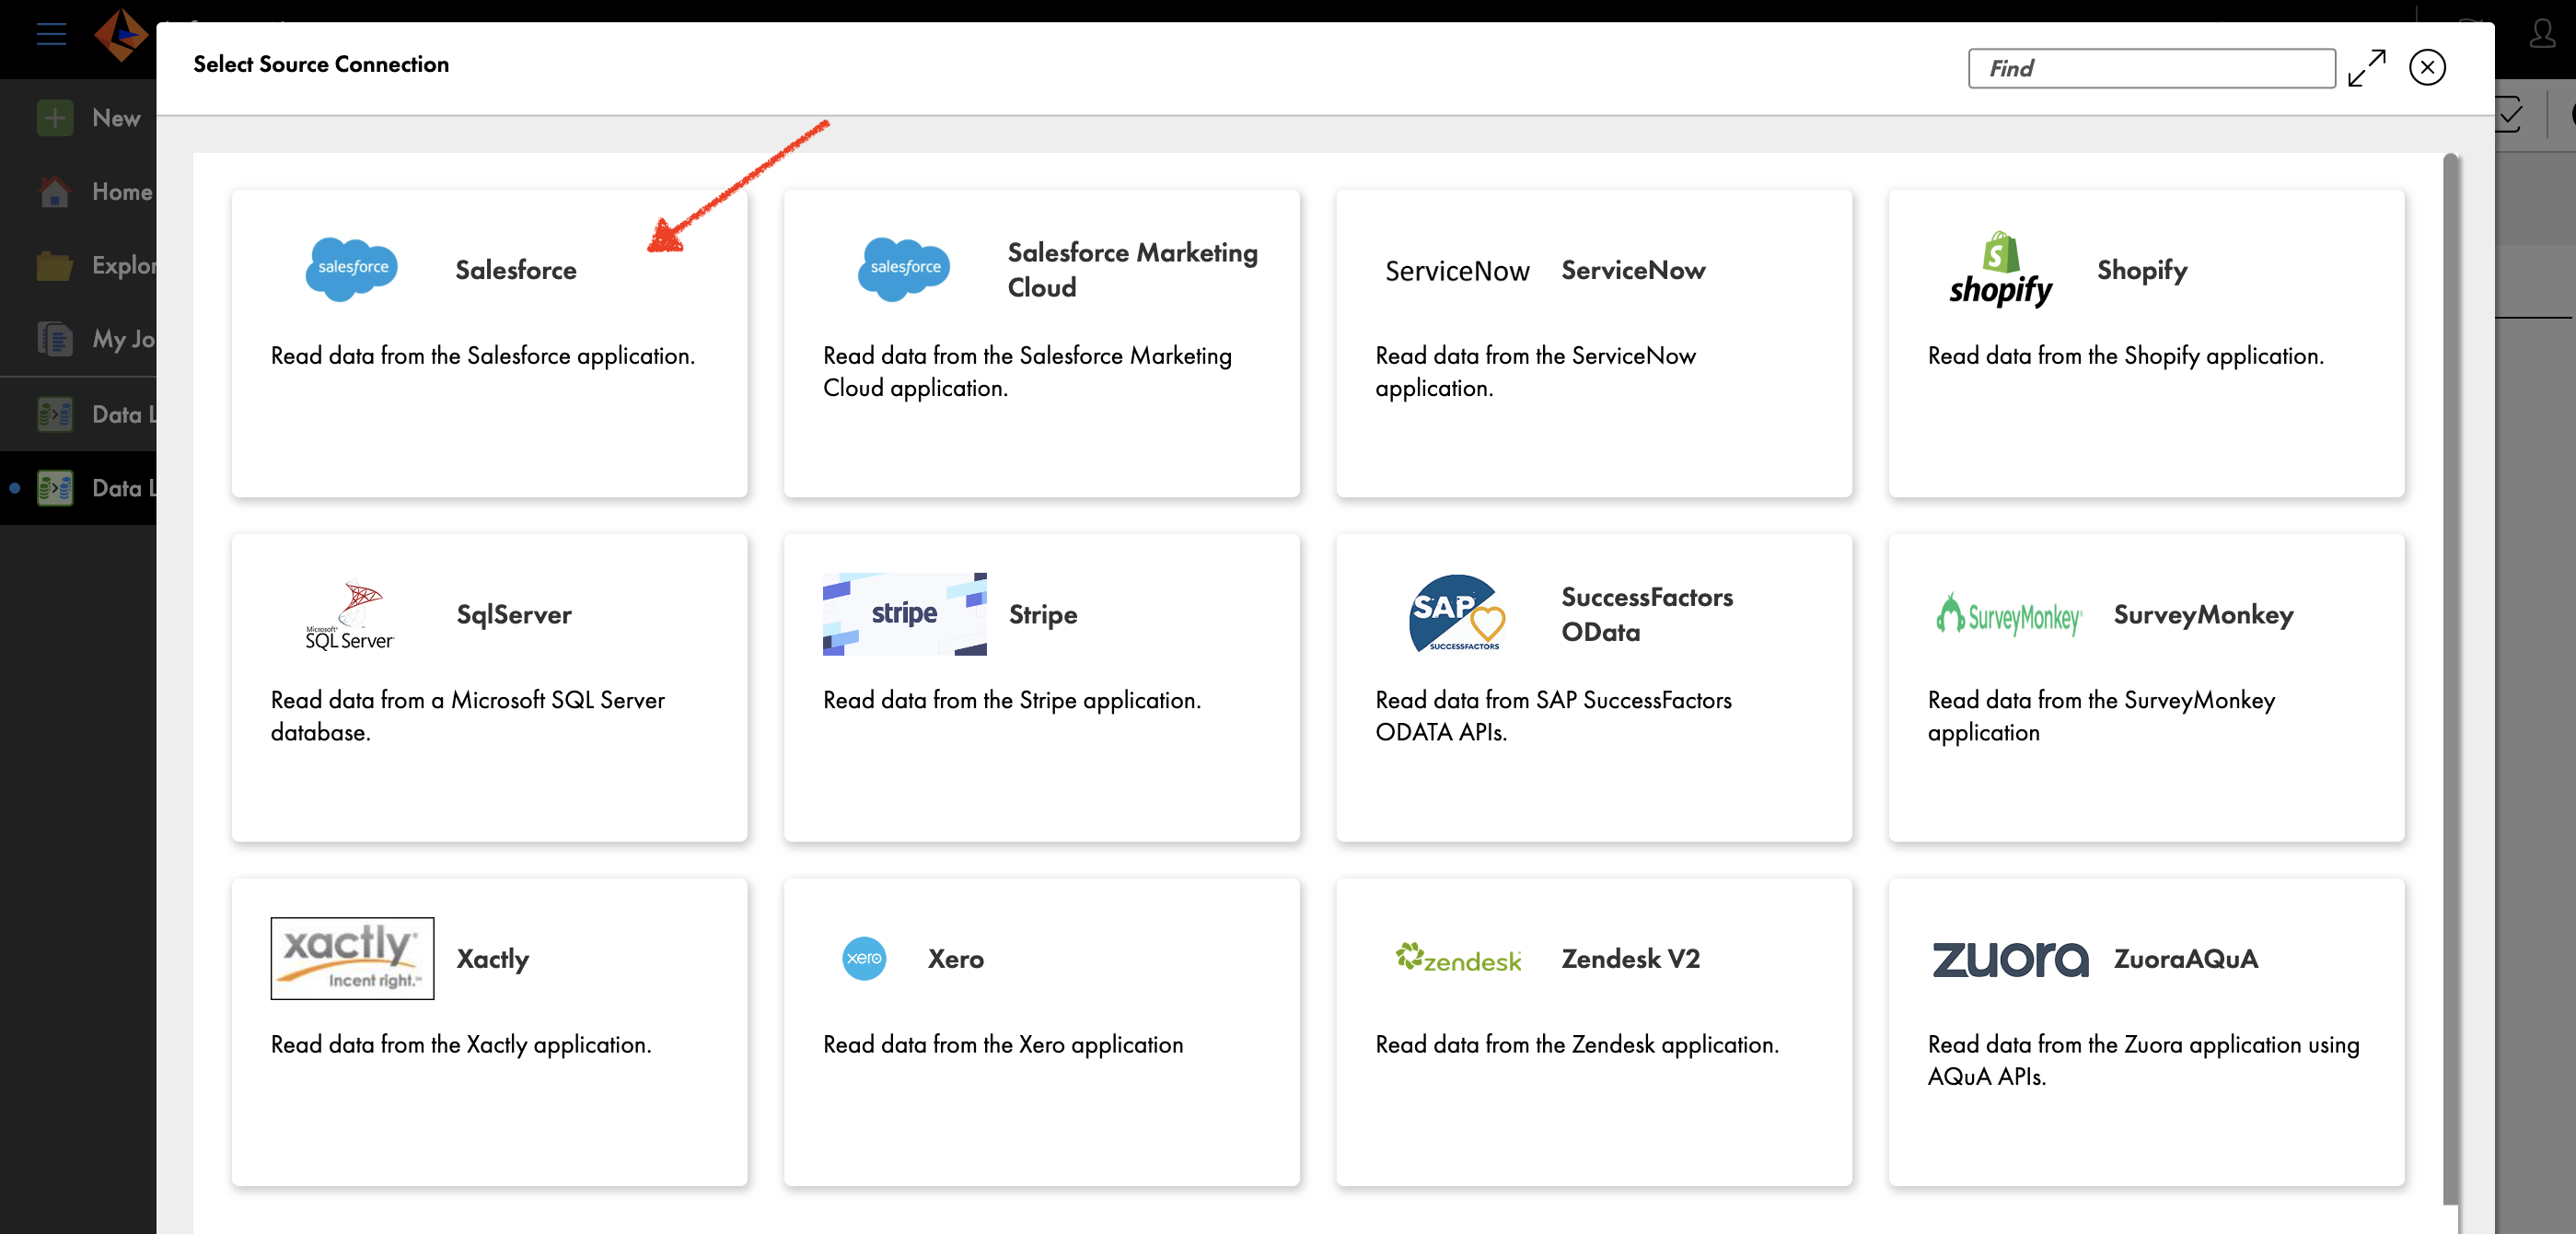Screen dimensions: 2576x1234
Task: Open the user profile icon
Action: point(2541,36)
